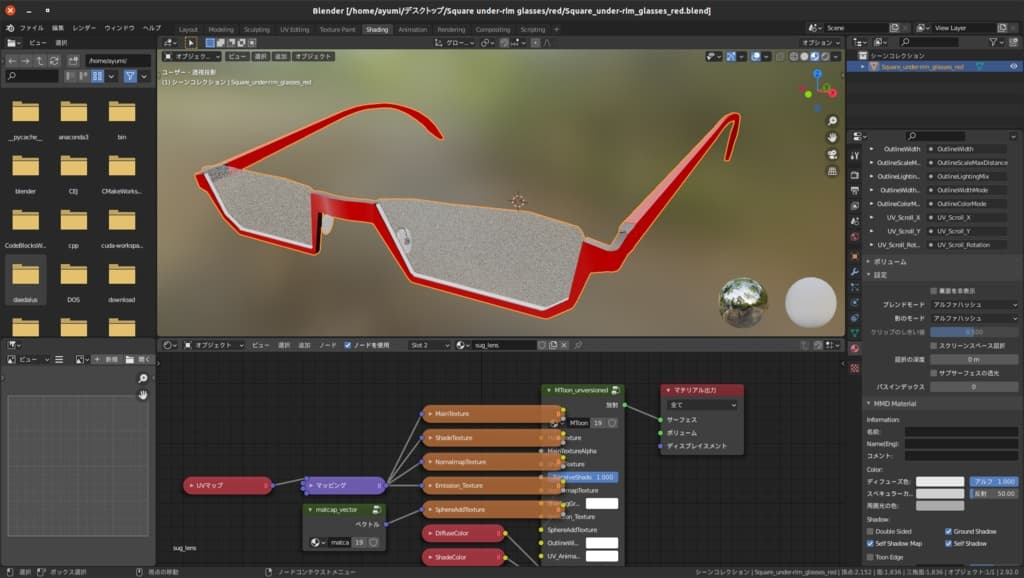Image resolution: width=1024 pixels, height=578 pixels.
Task: Expand the ボリューム panel section
Action: click(x=890, y=261)
